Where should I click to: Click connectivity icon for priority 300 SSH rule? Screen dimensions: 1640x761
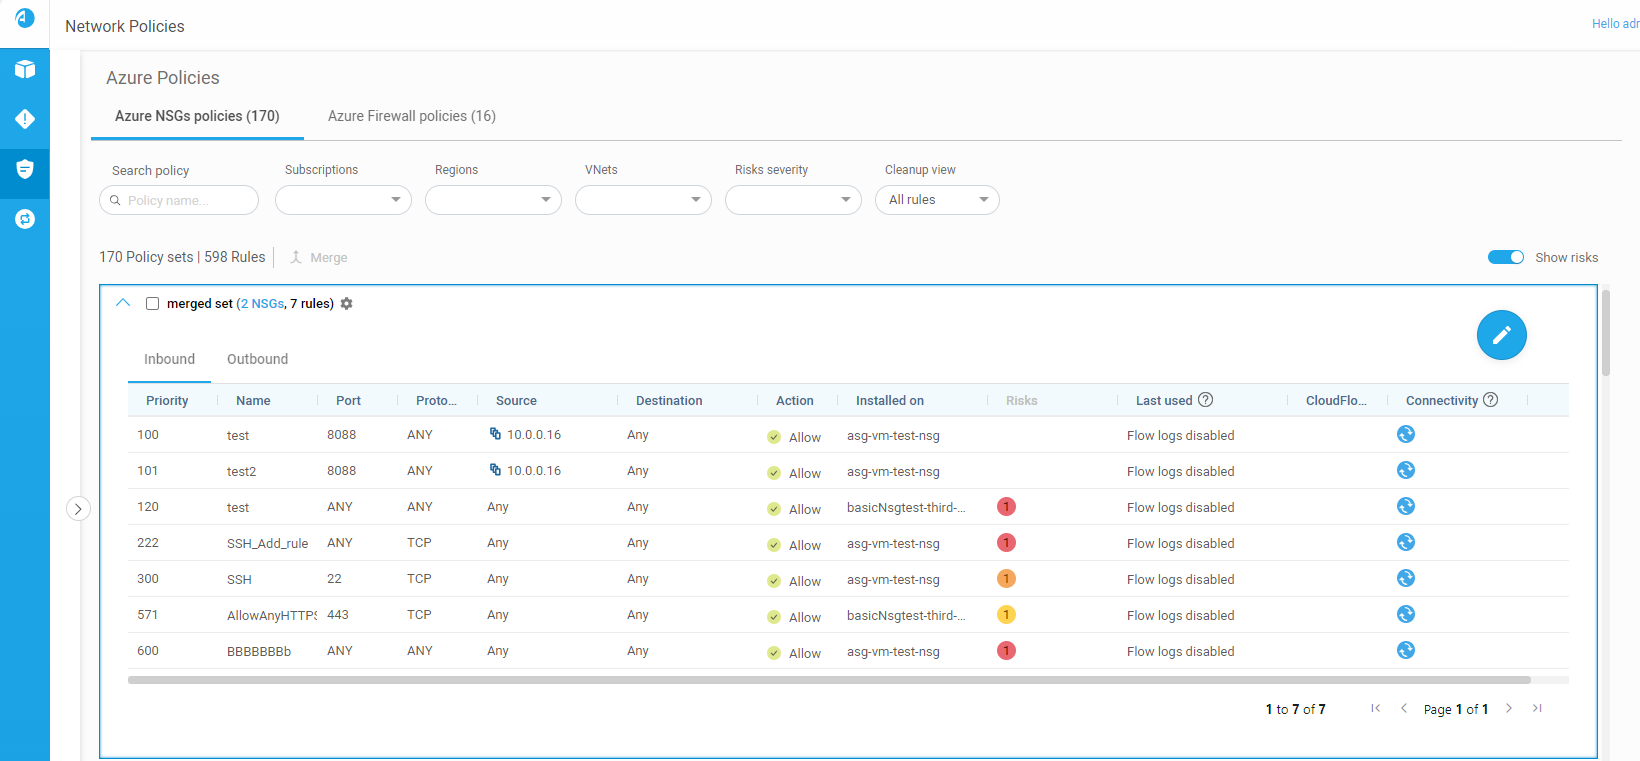tap(1406, 578)
